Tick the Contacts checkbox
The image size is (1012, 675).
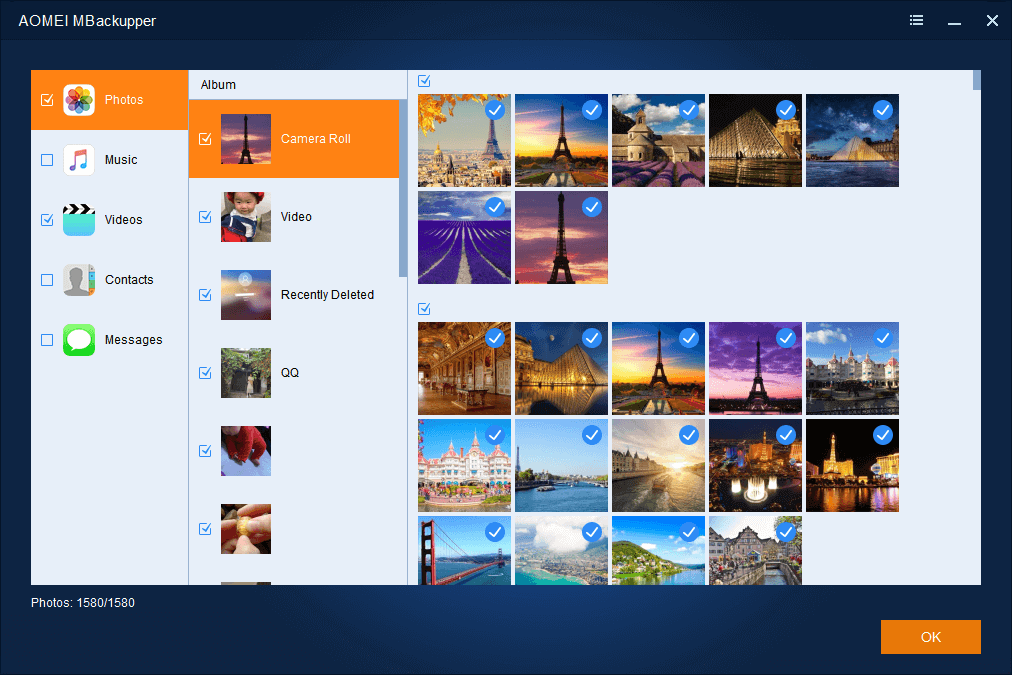tap(47, 280)
